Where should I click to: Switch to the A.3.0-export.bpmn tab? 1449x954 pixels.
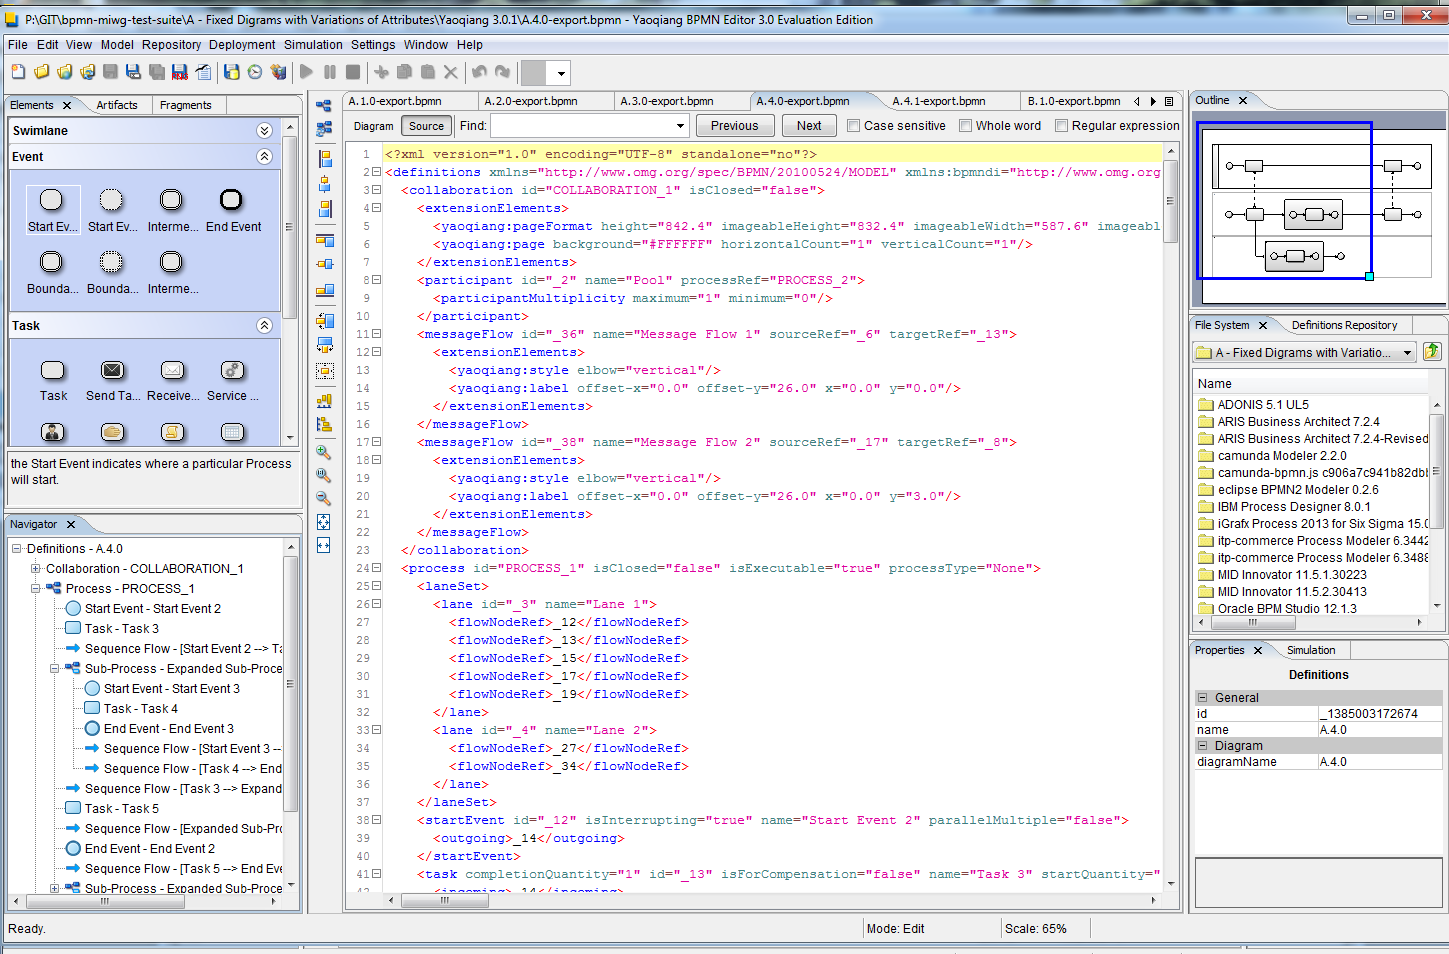(x=666, y=101)
